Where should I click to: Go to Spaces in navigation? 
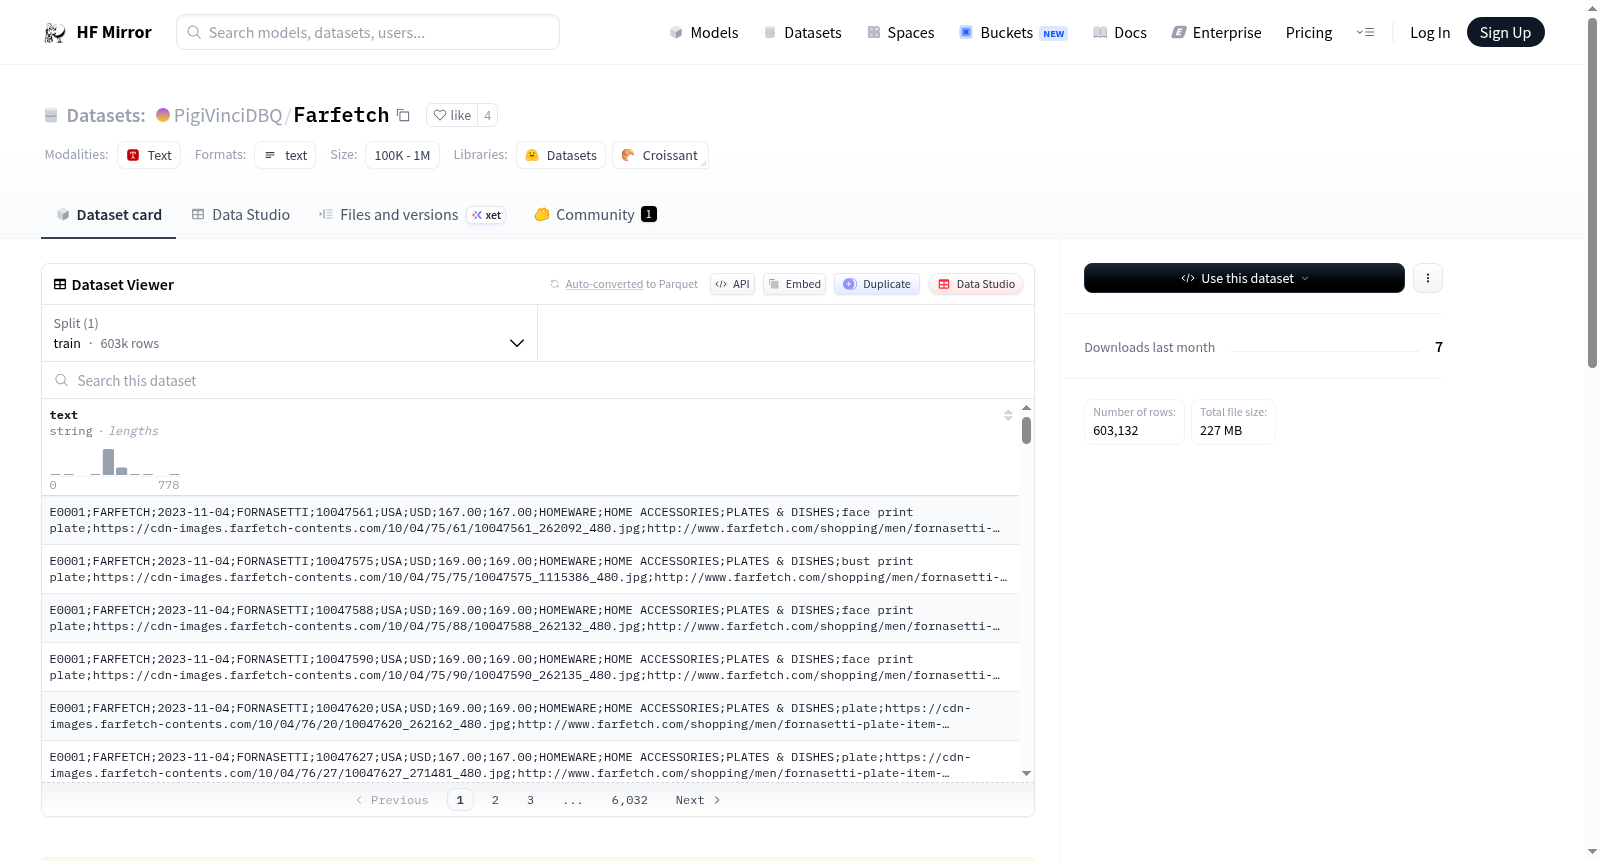pyautogui.click(x=901, y=33)
